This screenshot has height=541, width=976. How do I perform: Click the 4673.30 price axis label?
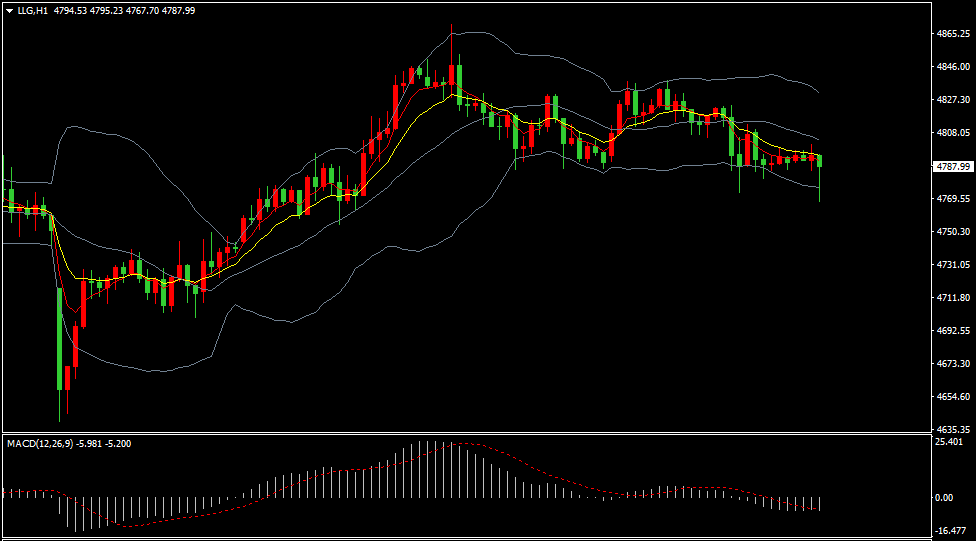[x=952, y=364]
